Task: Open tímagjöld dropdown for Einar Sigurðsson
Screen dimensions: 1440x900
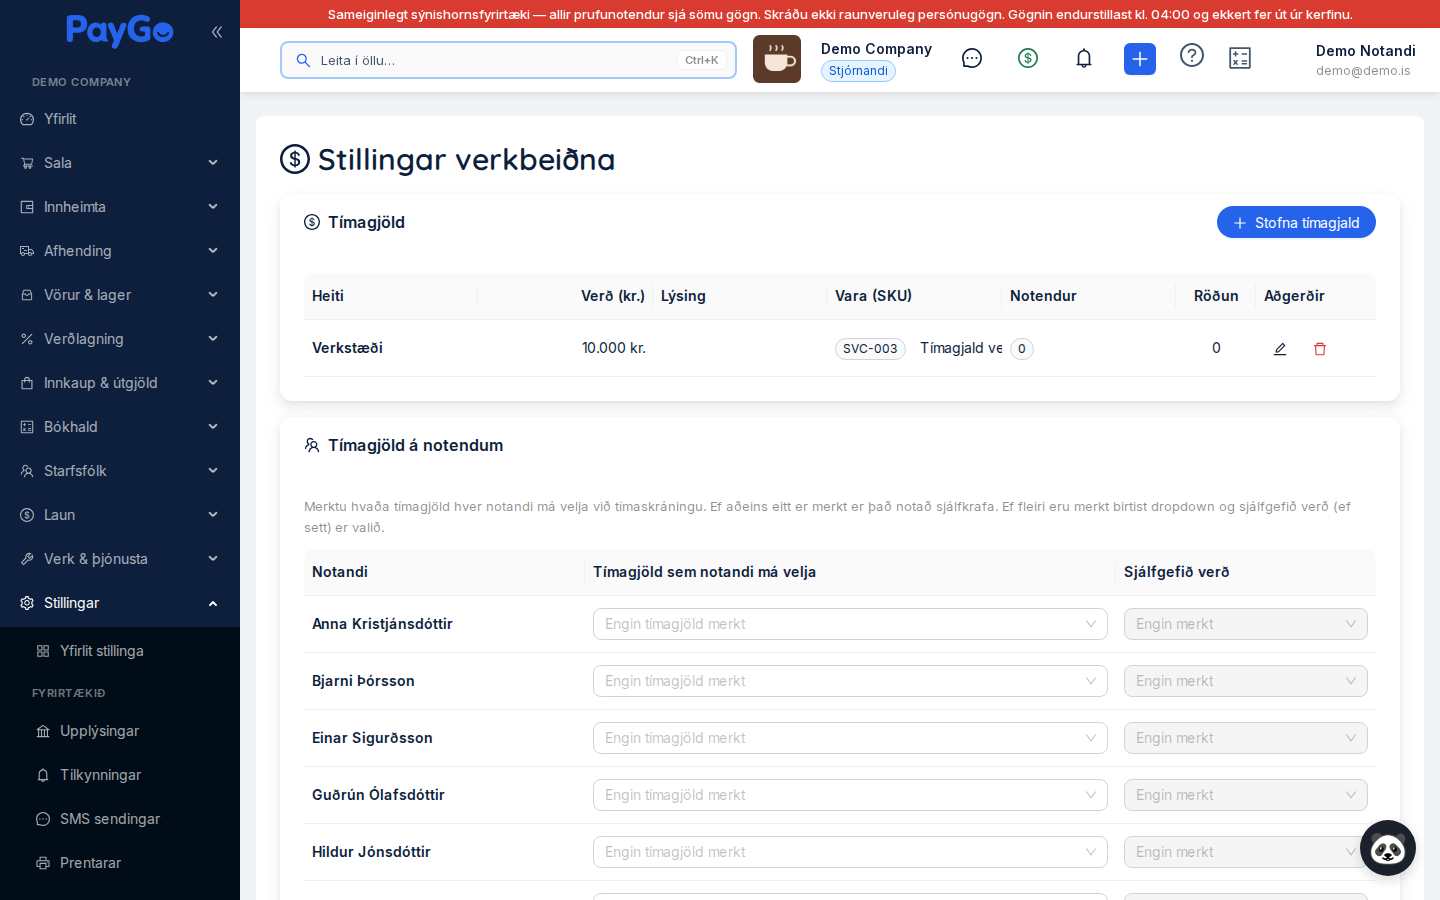Action: pyautogui.click(x=850, y=738)
